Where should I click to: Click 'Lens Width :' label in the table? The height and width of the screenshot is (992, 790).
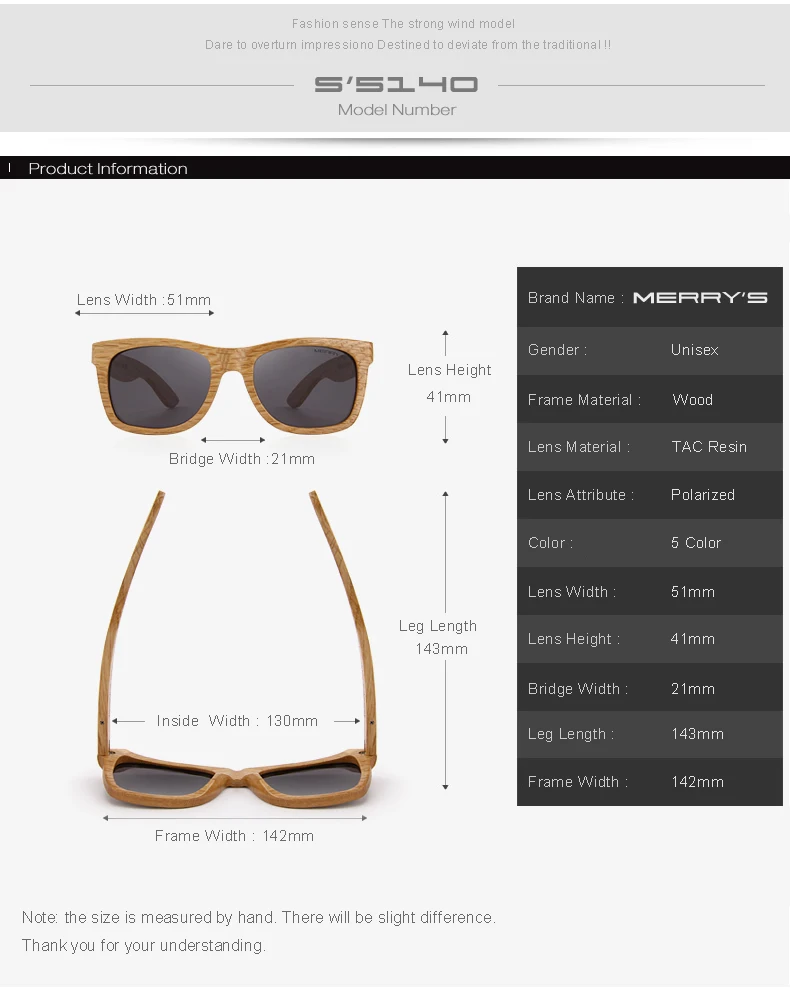click(x=572, y=592)
